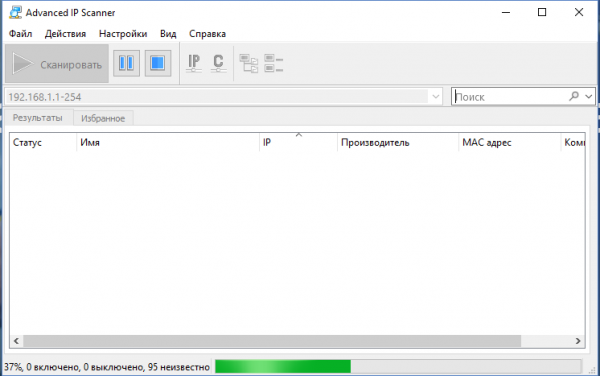Click the Сканировать button
The width and height of the screenshot is (600, 376).
pos(57,63)
